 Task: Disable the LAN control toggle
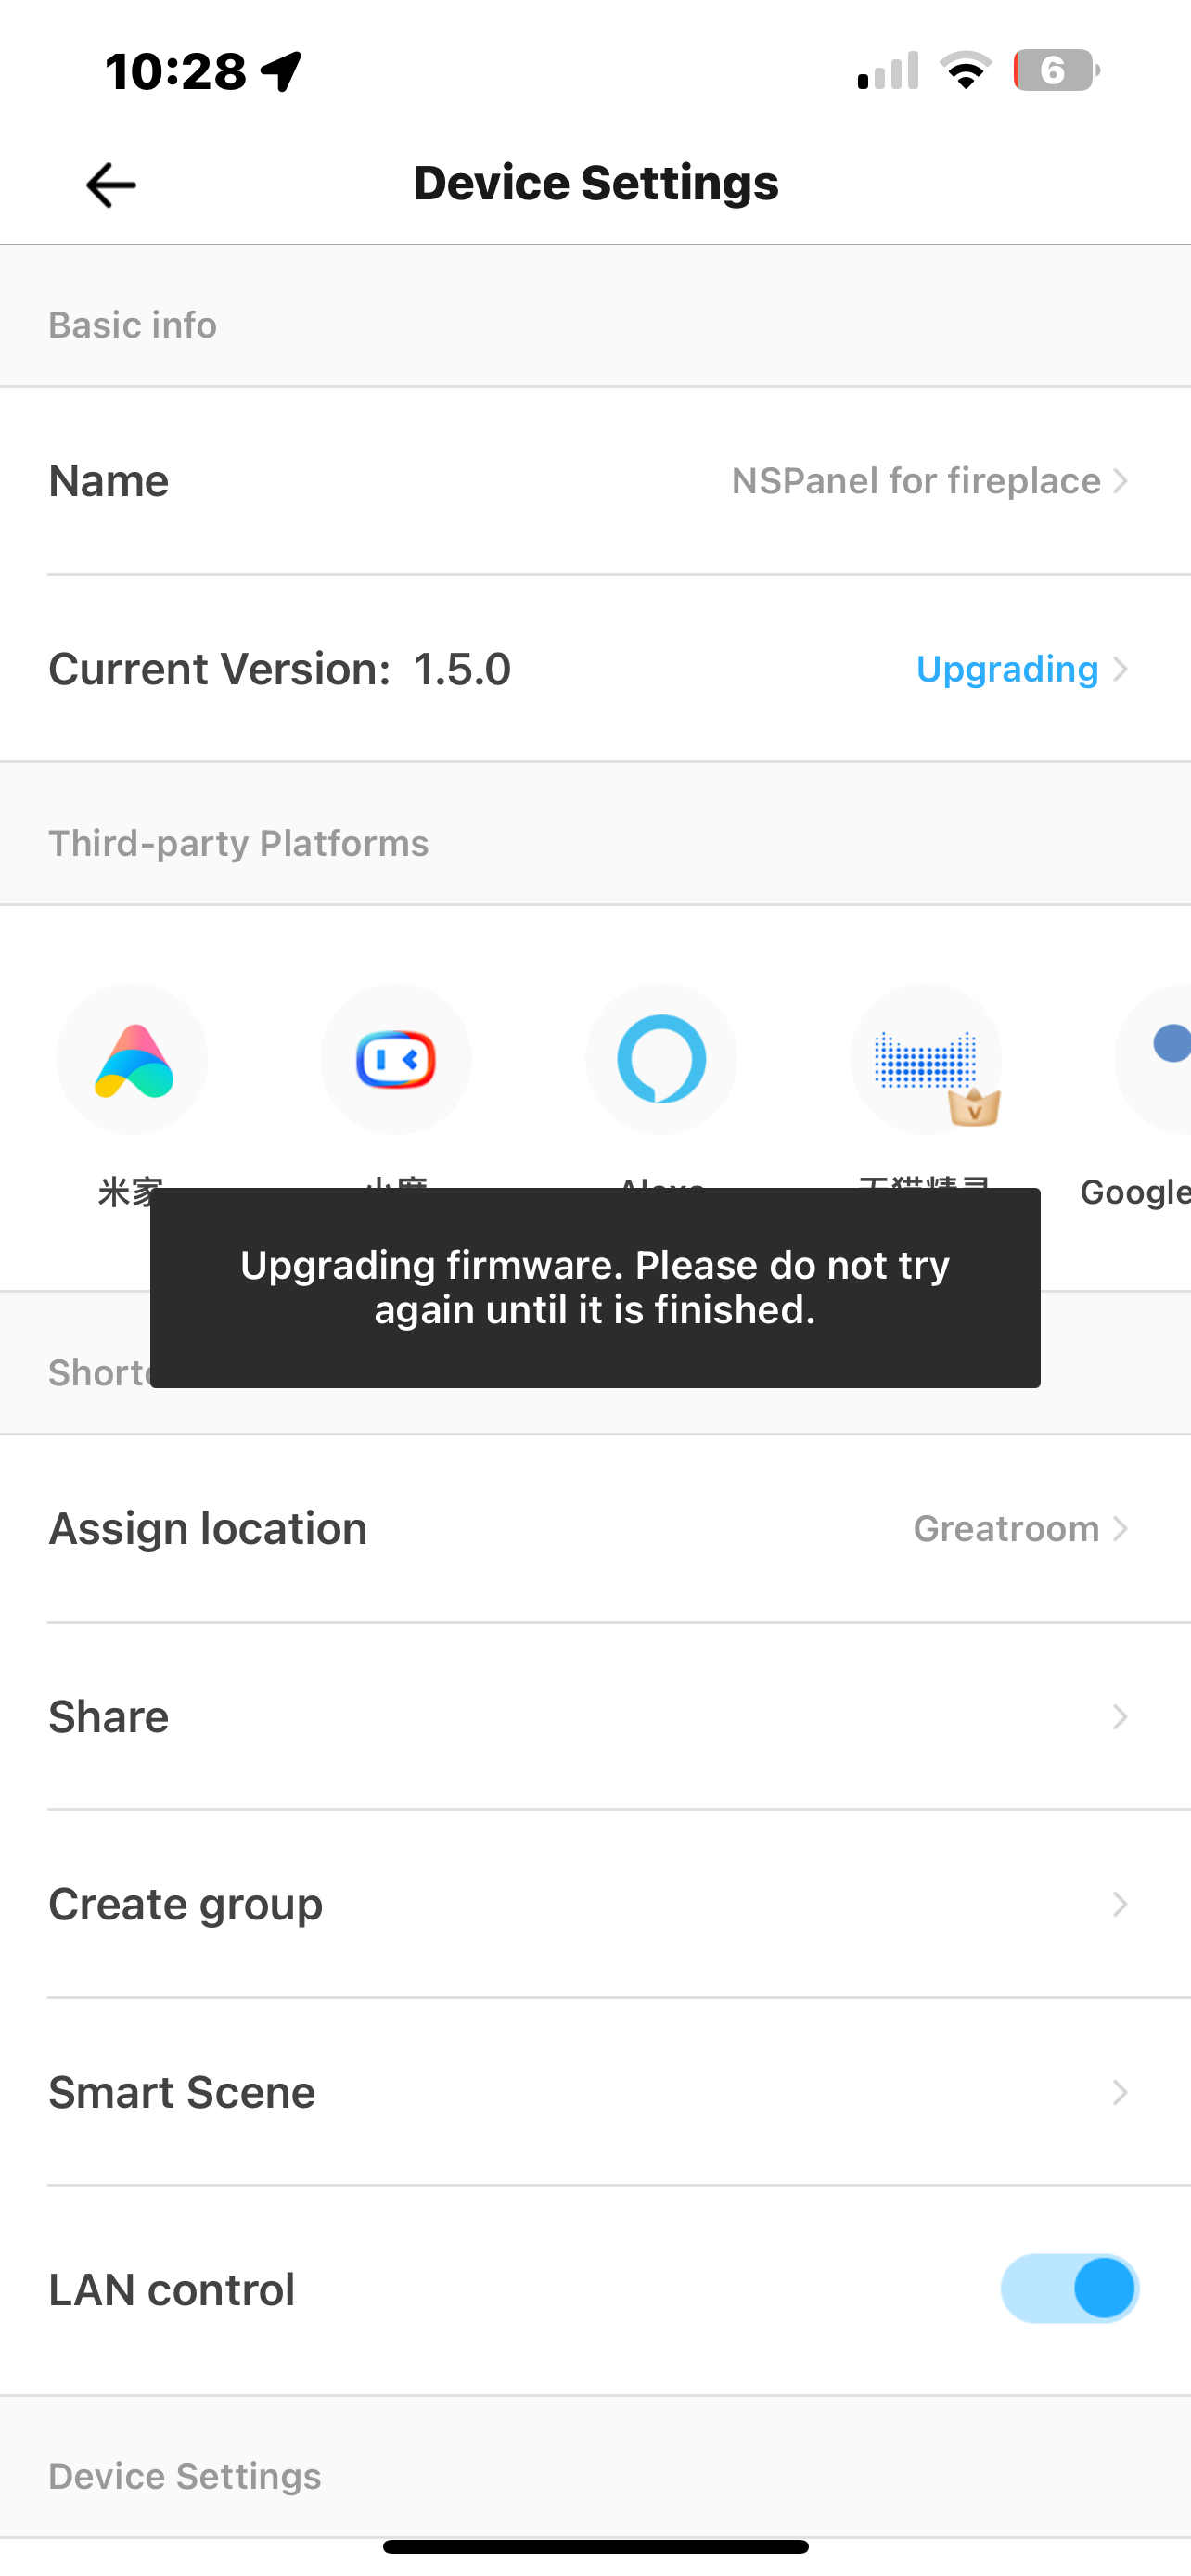pos(1069,2288)
